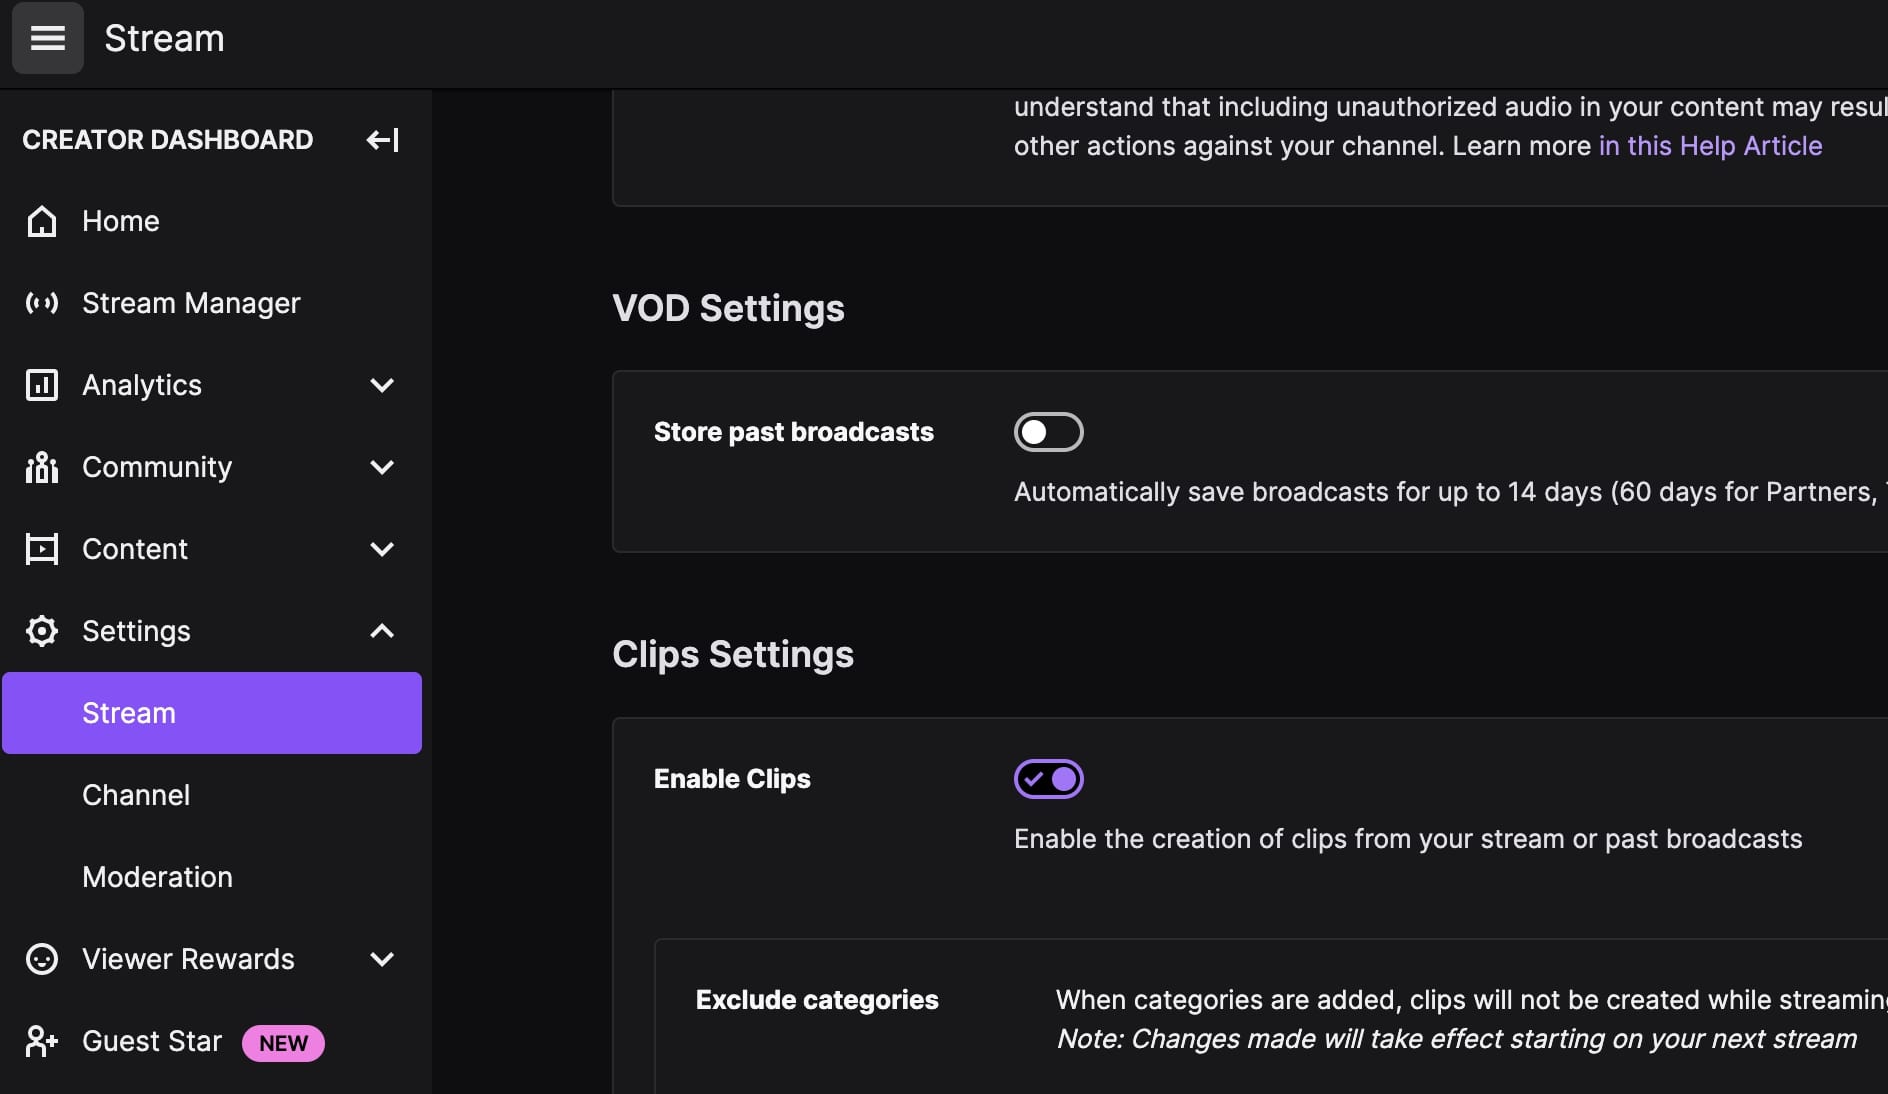Open the 'in this Help Article' link
The height and width of the screenshot is (1094, 1888).
point(1710,146)
